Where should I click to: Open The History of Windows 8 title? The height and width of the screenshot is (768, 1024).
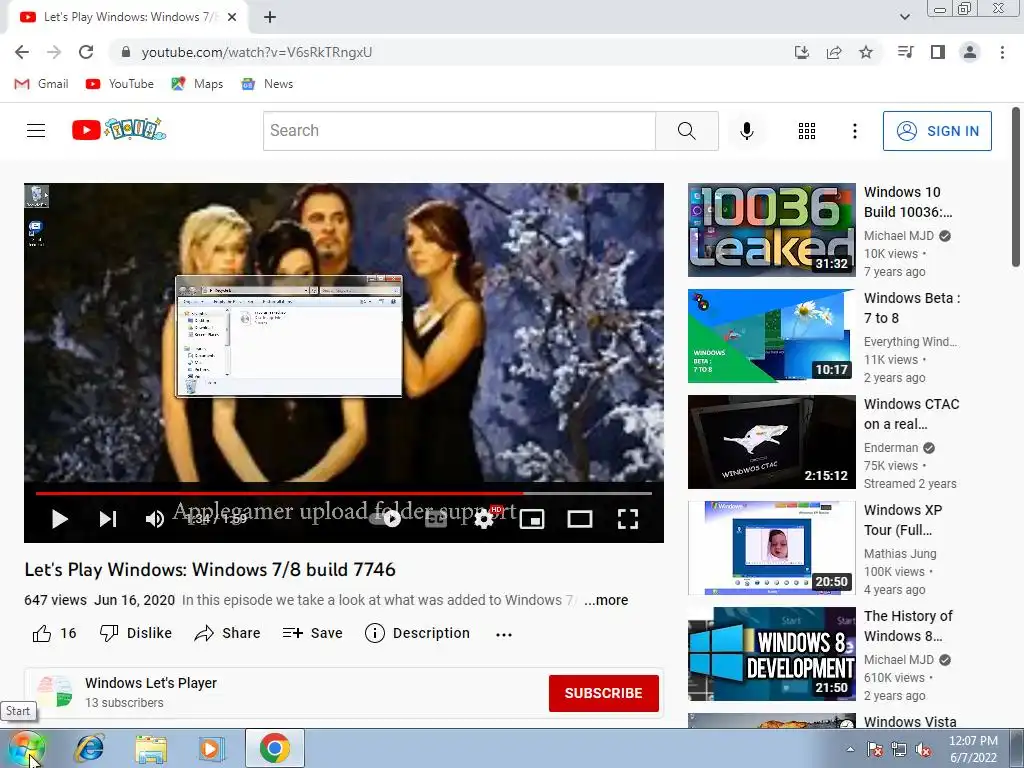[x=908, y=626]
